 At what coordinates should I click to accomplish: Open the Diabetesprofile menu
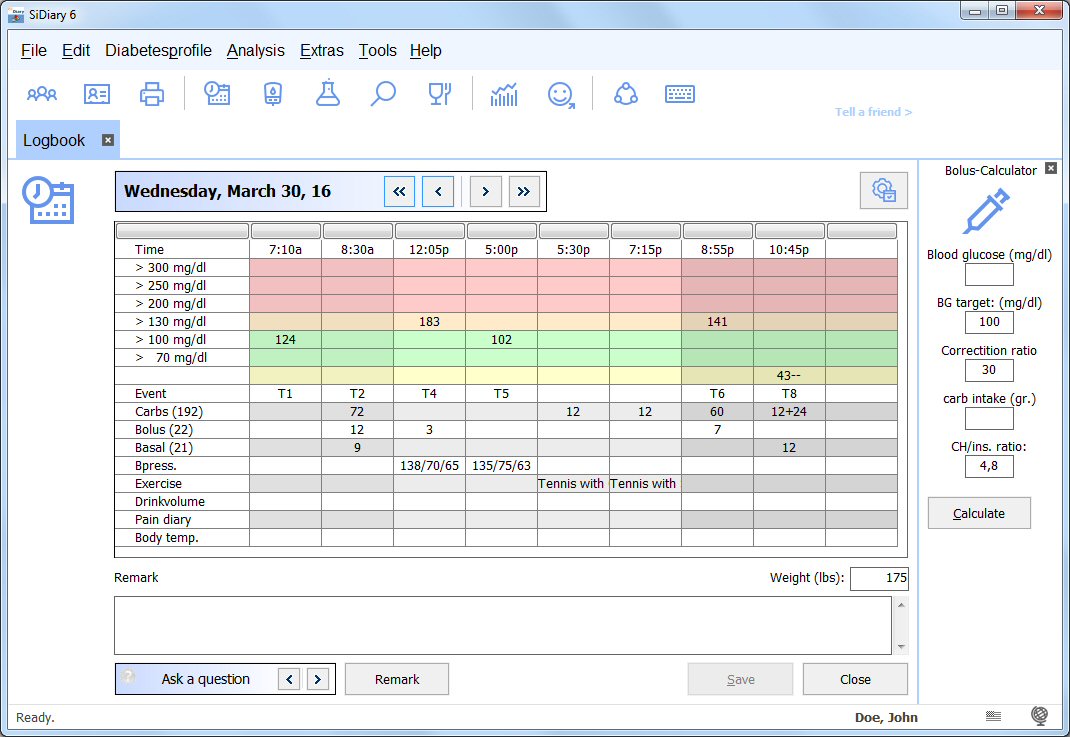[158, 50]
